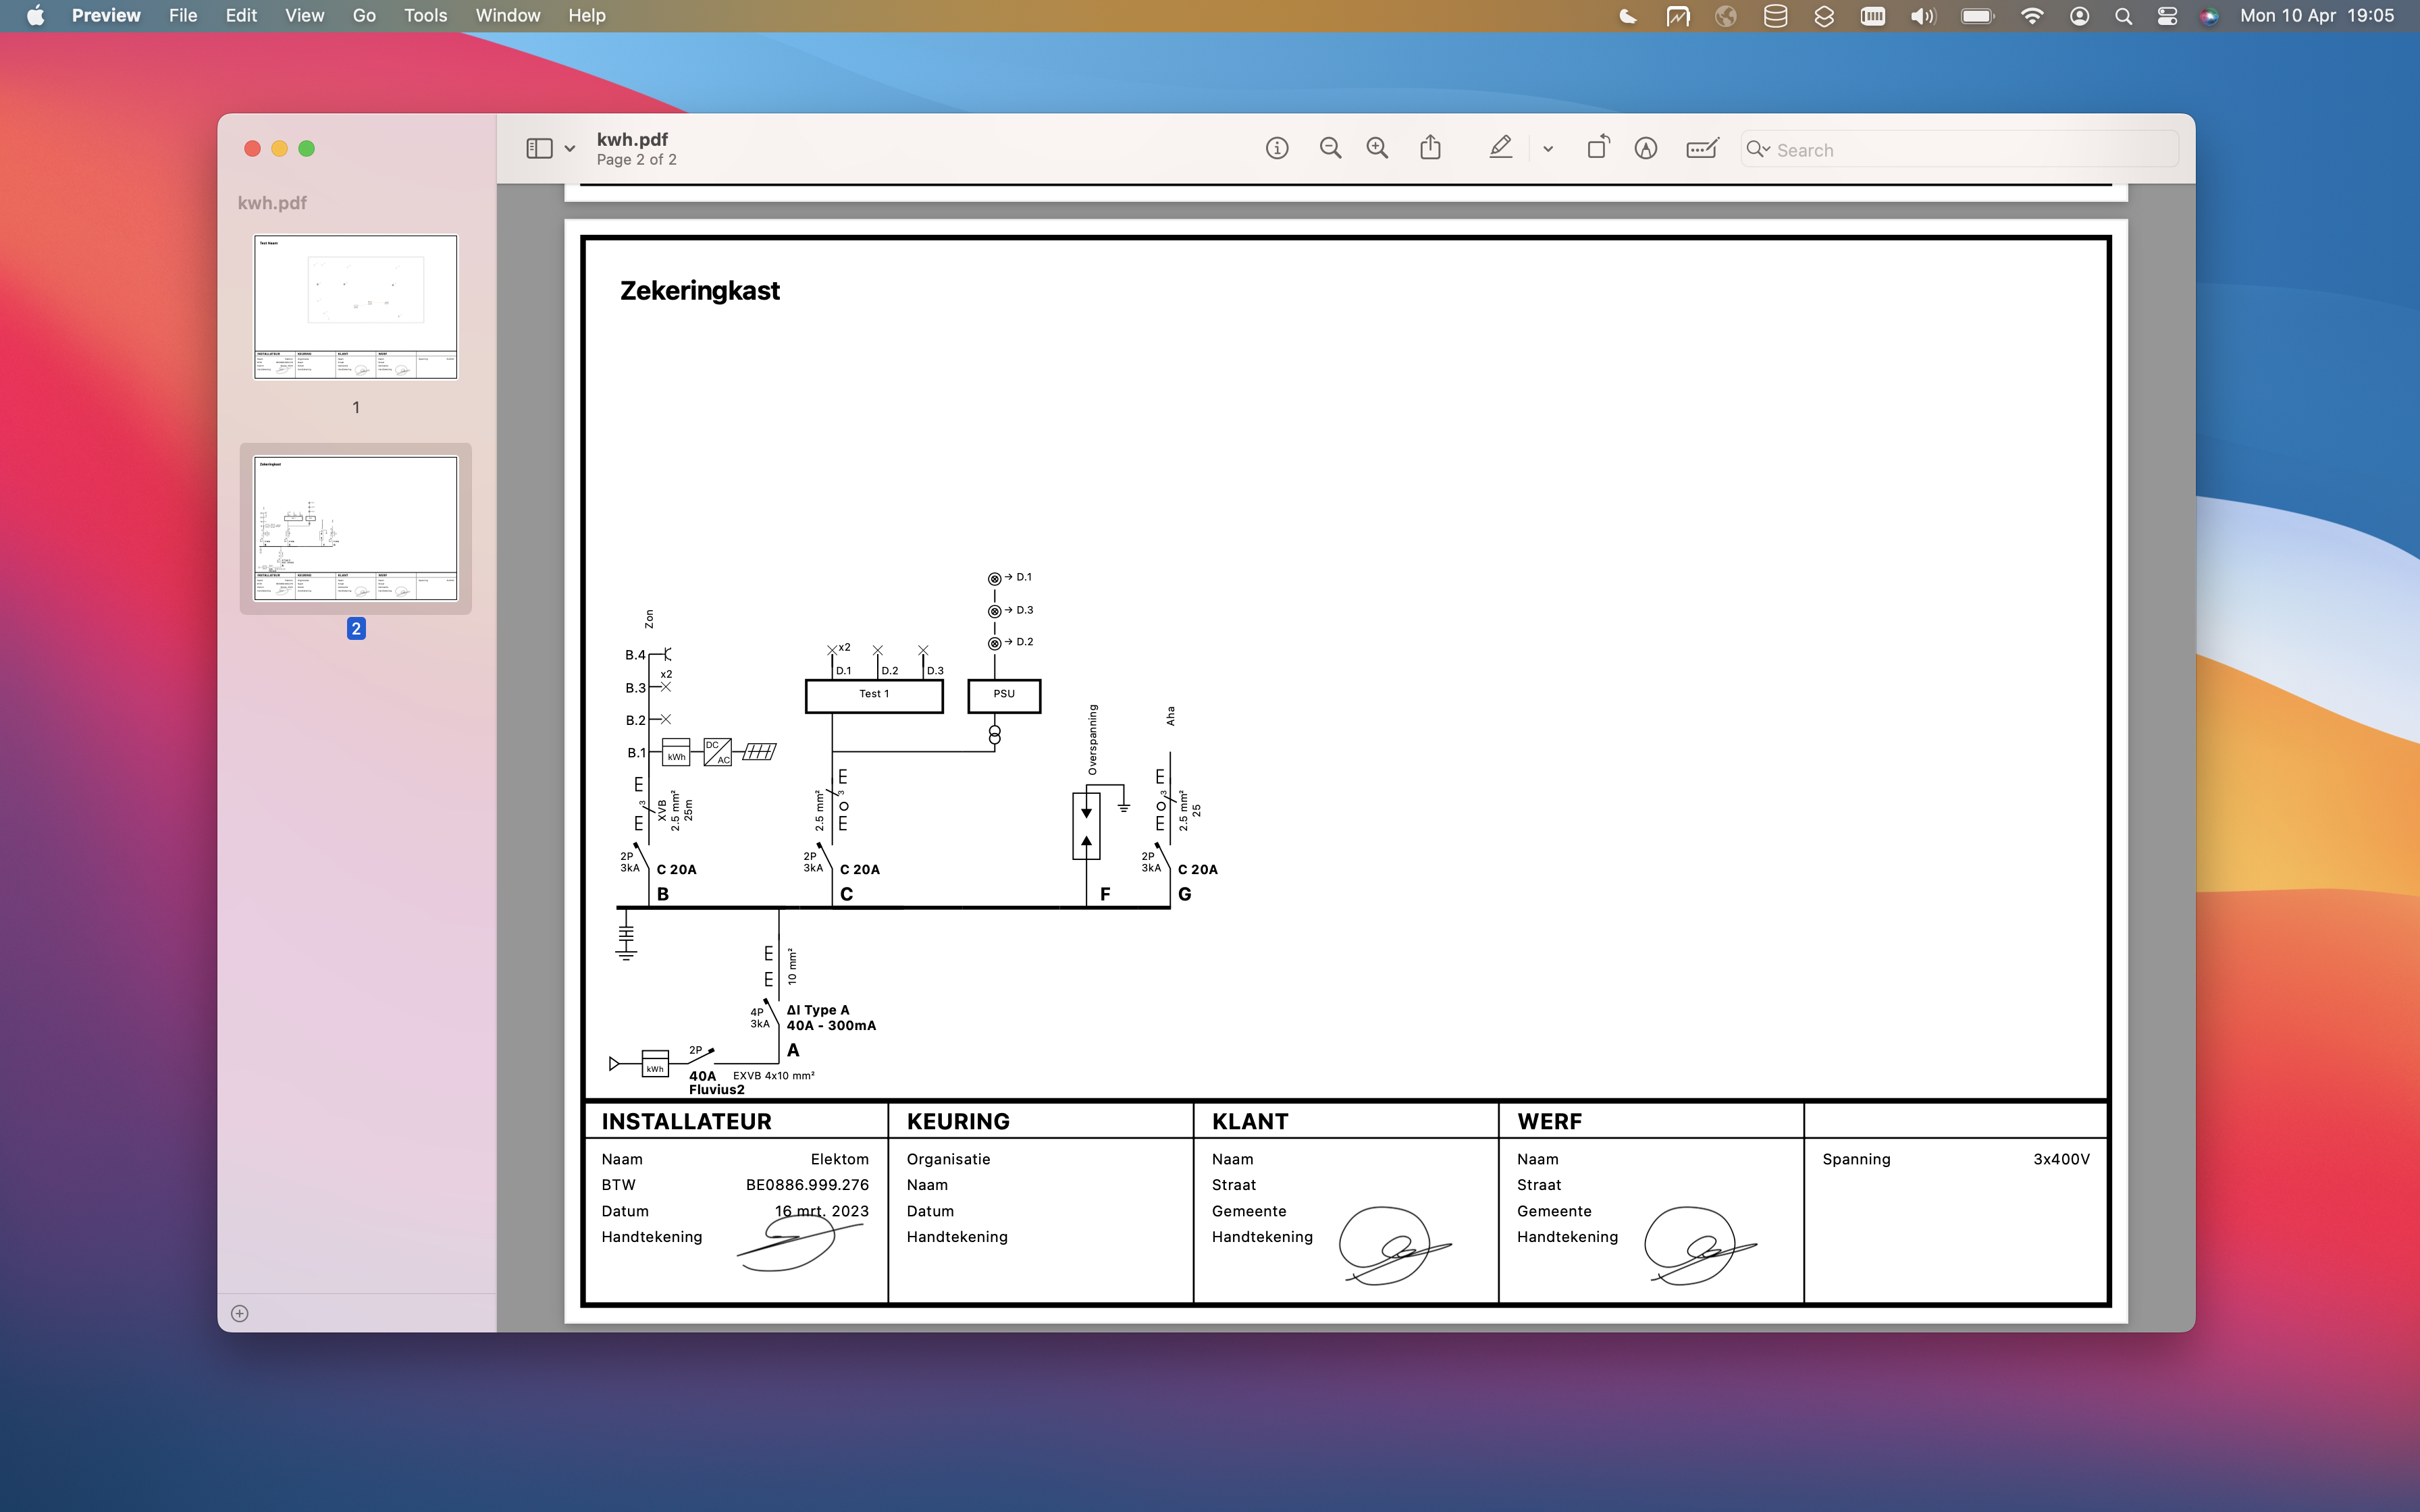Image resolution: width=2420 pixels, height=1512 pixels.
Task: Open the Share menu icon
Action: (1431, 148)
